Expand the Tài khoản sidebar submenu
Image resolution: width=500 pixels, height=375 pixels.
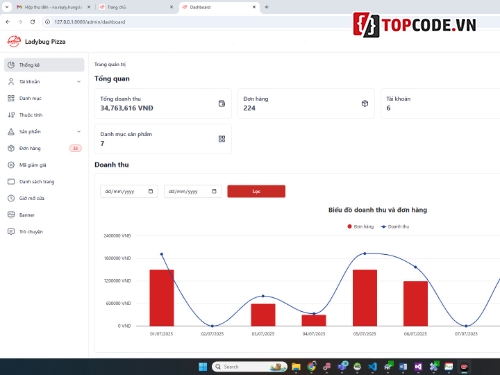pos(79,81)
